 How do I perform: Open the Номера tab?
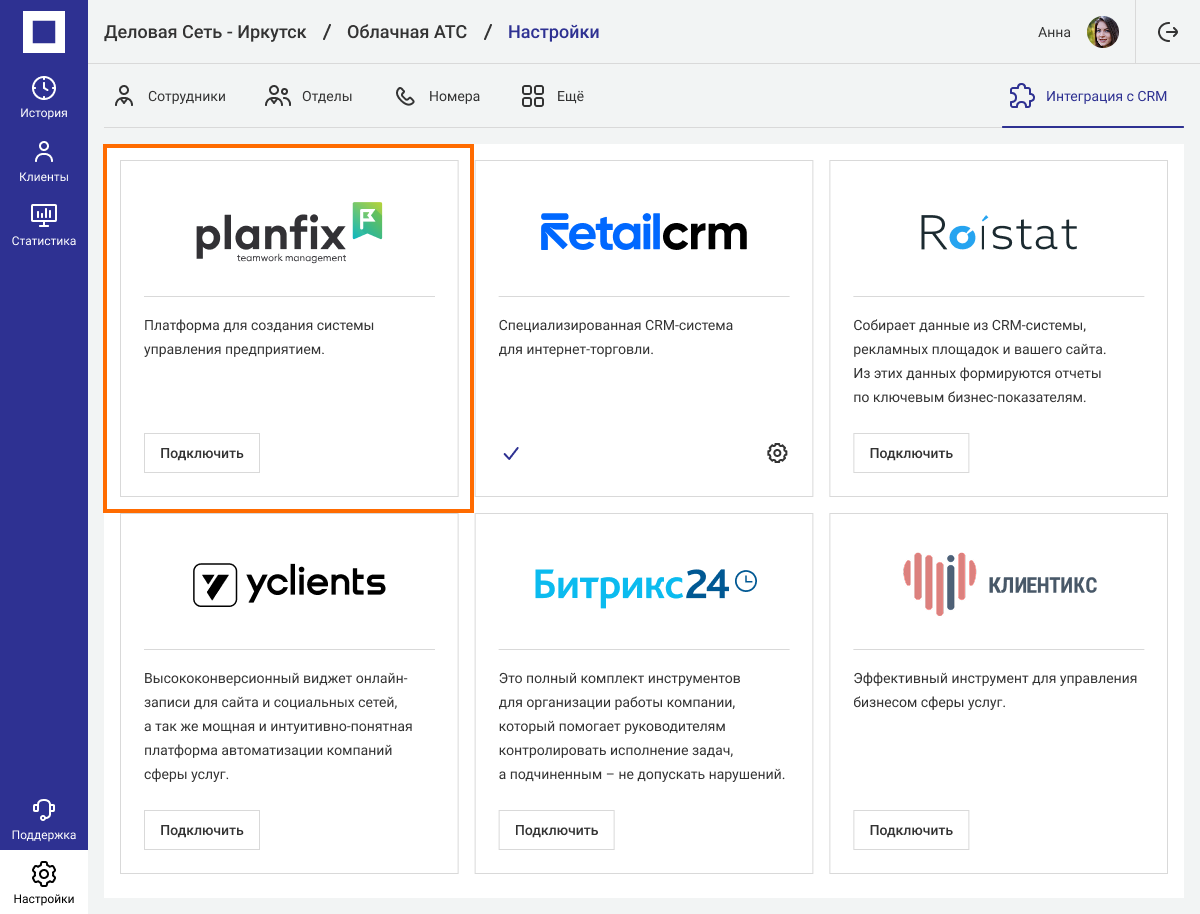pos(438,97)
